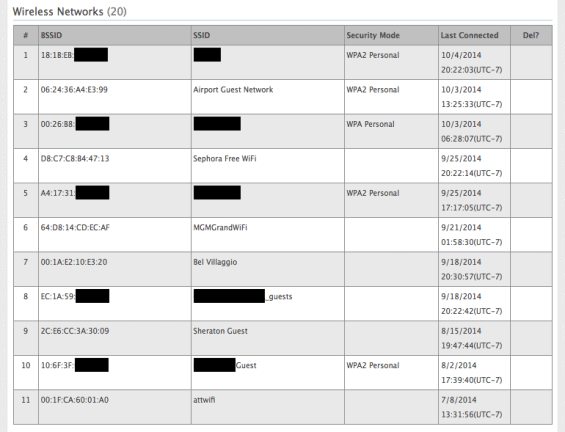Screen dimensions: 565x432
Task: Click the WPA Personal security cell
Action: coord(391,131)
